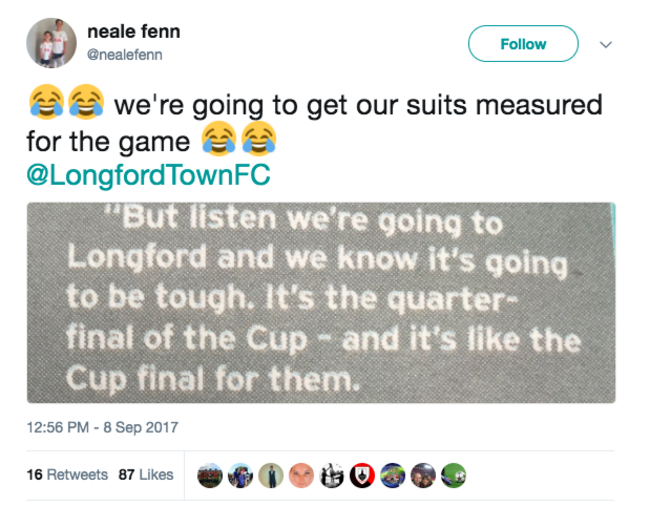Open the @LongfordTownFC mention link

tap(148, 174)
